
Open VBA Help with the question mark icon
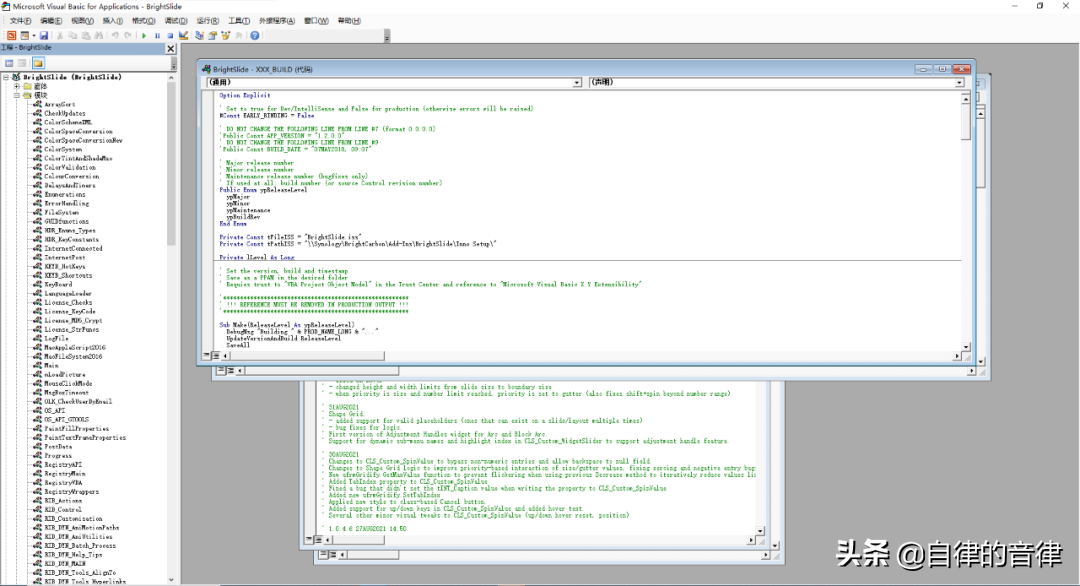[255, 36]
